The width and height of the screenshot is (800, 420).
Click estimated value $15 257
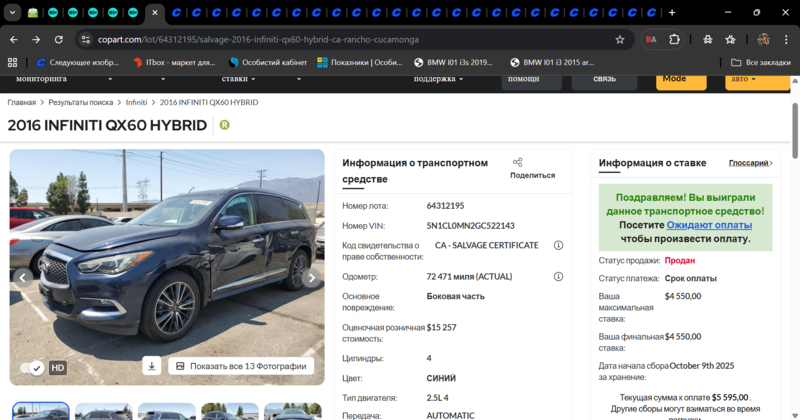[441, 328]
